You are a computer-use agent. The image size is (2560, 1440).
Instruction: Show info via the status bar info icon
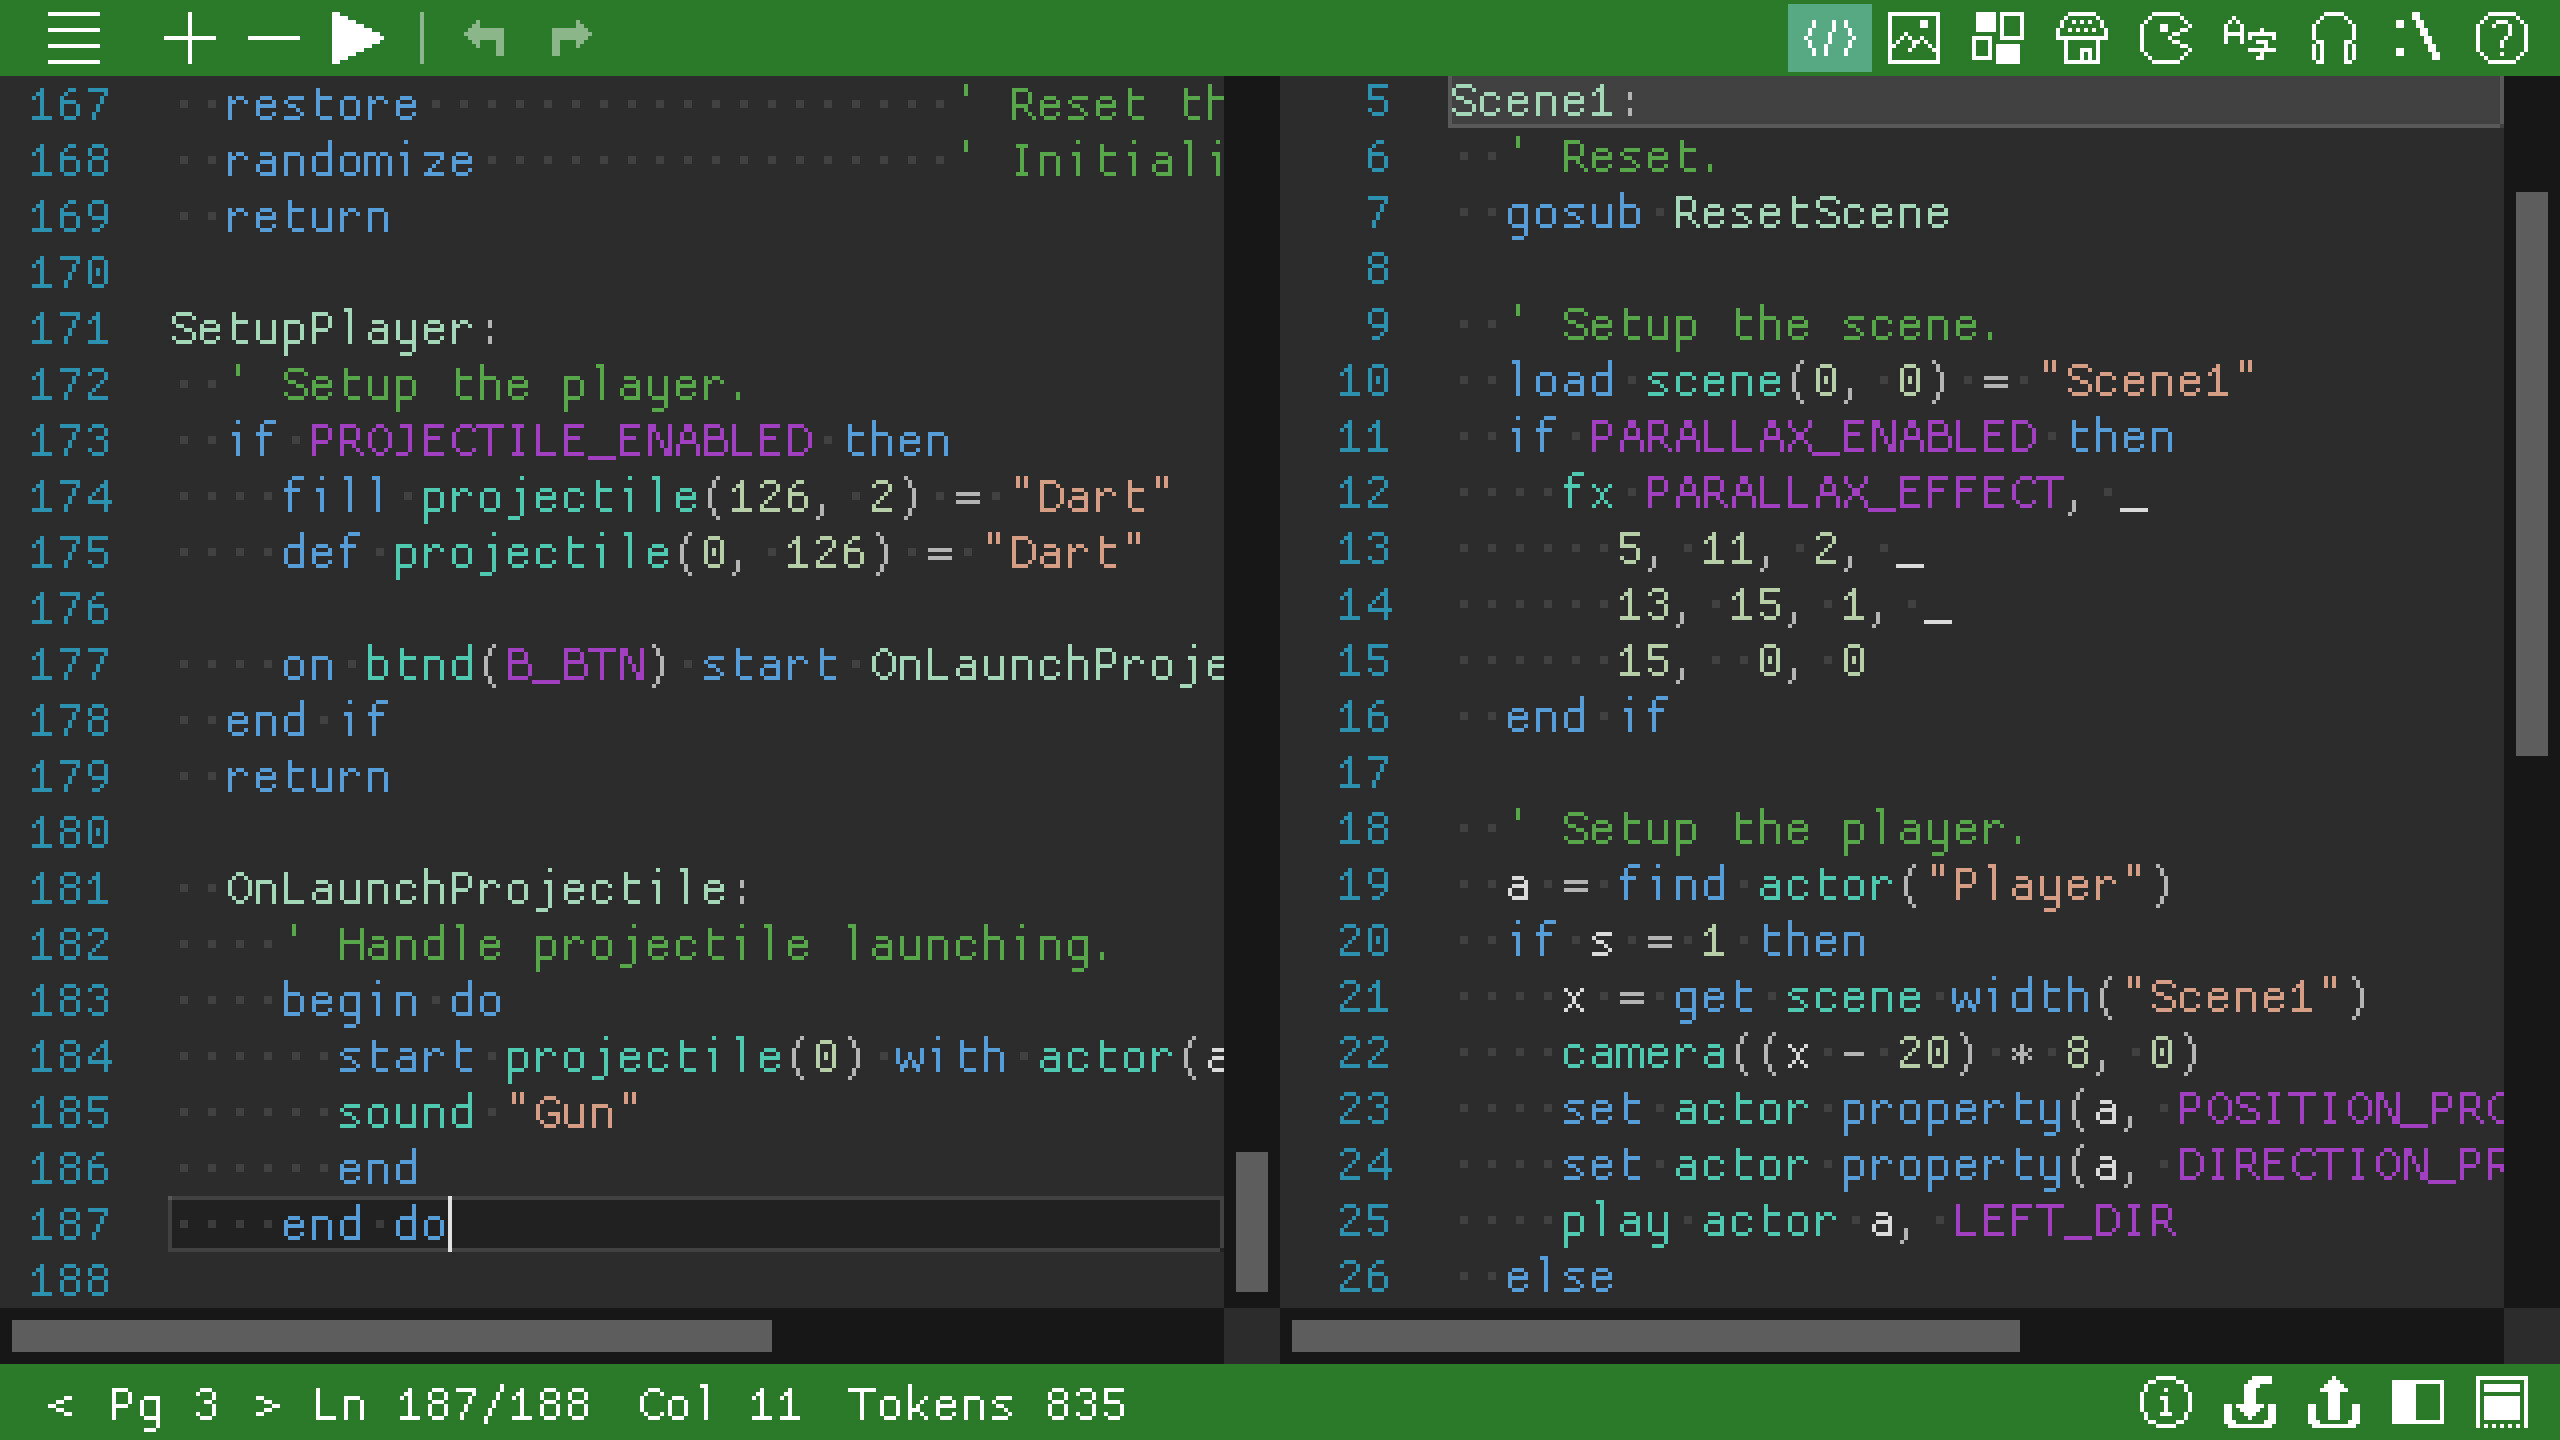[2165, 1403]
